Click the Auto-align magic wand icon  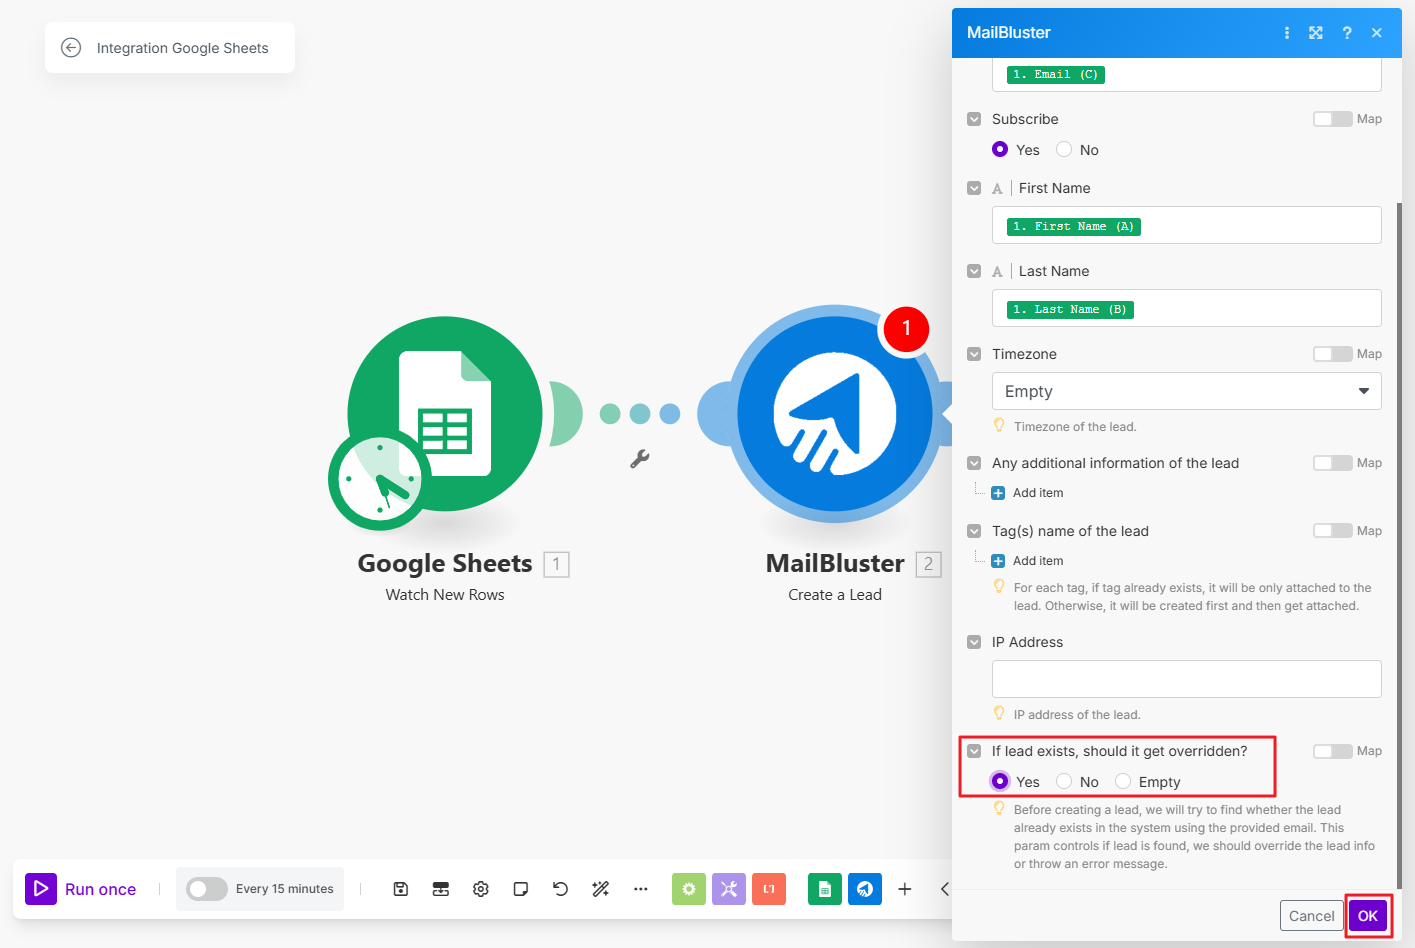pyautogui.click(x=601, y=889)
